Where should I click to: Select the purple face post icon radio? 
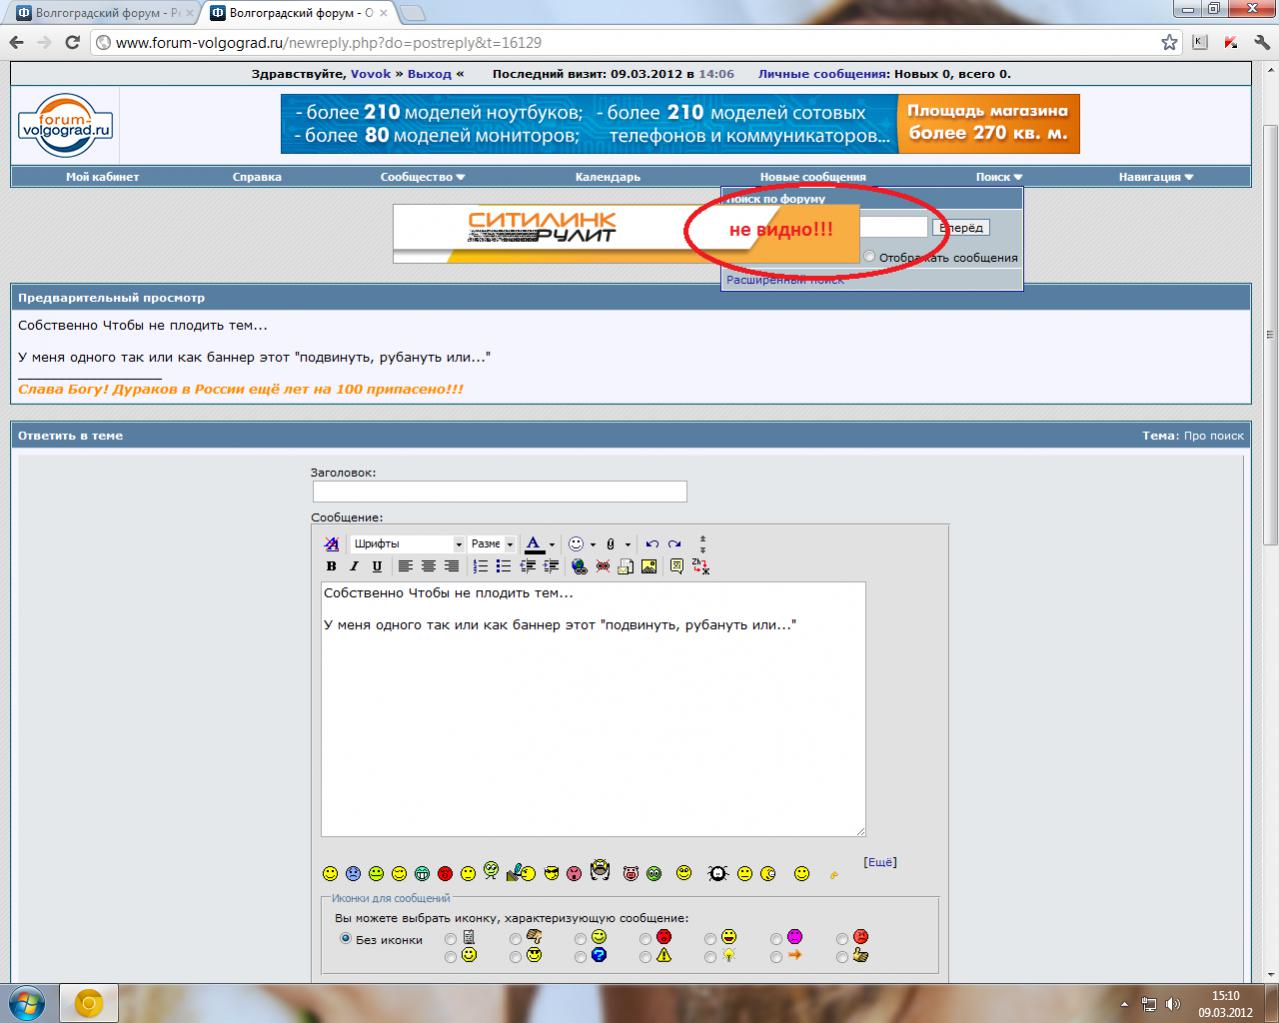tap(775, 939)
